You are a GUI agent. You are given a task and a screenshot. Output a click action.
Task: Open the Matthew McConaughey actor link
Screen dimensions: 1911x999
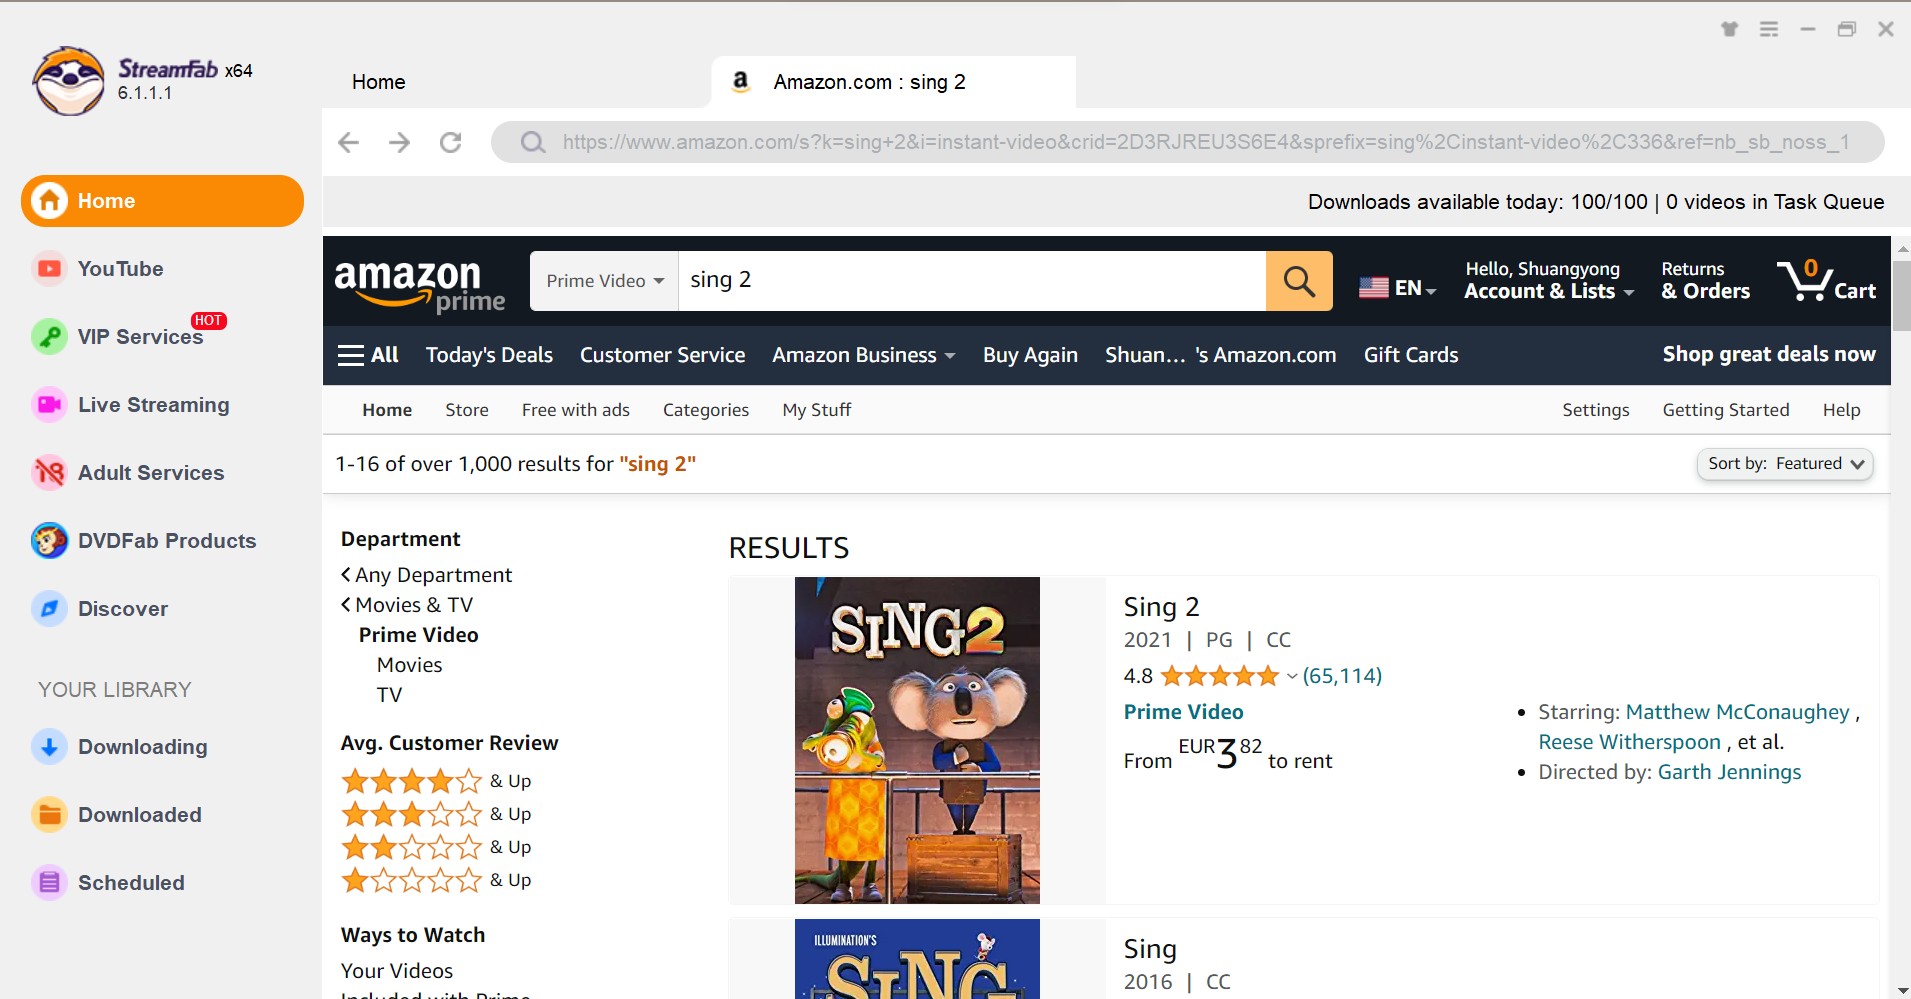tap(1737, 712)
